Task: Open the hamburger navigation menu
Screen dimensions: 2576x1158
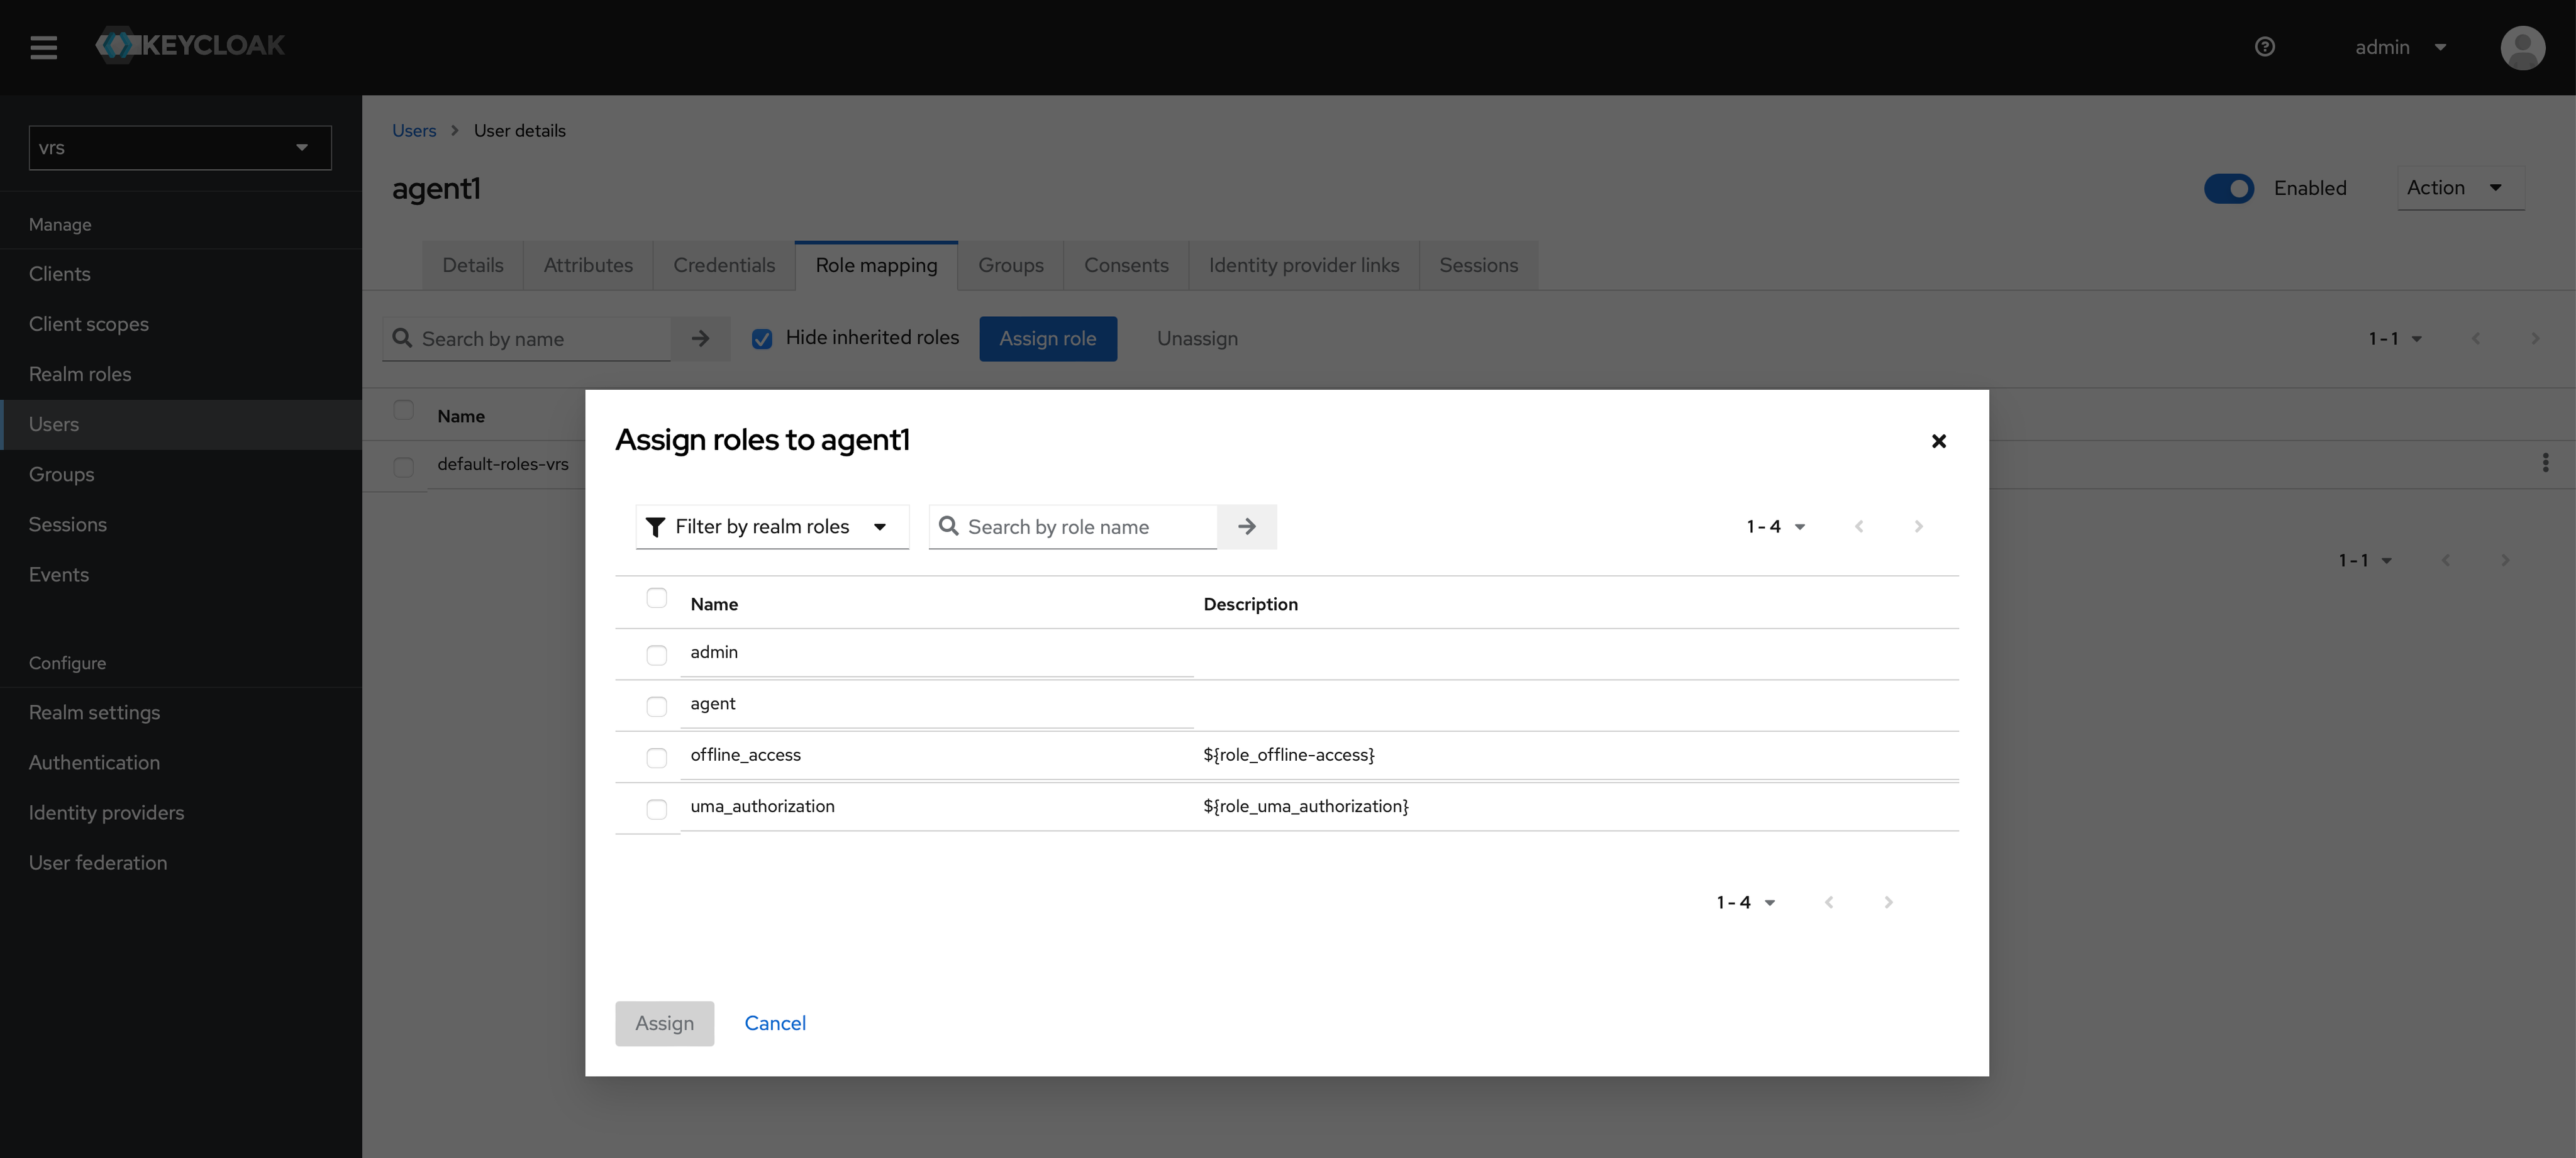Action: 43,47
